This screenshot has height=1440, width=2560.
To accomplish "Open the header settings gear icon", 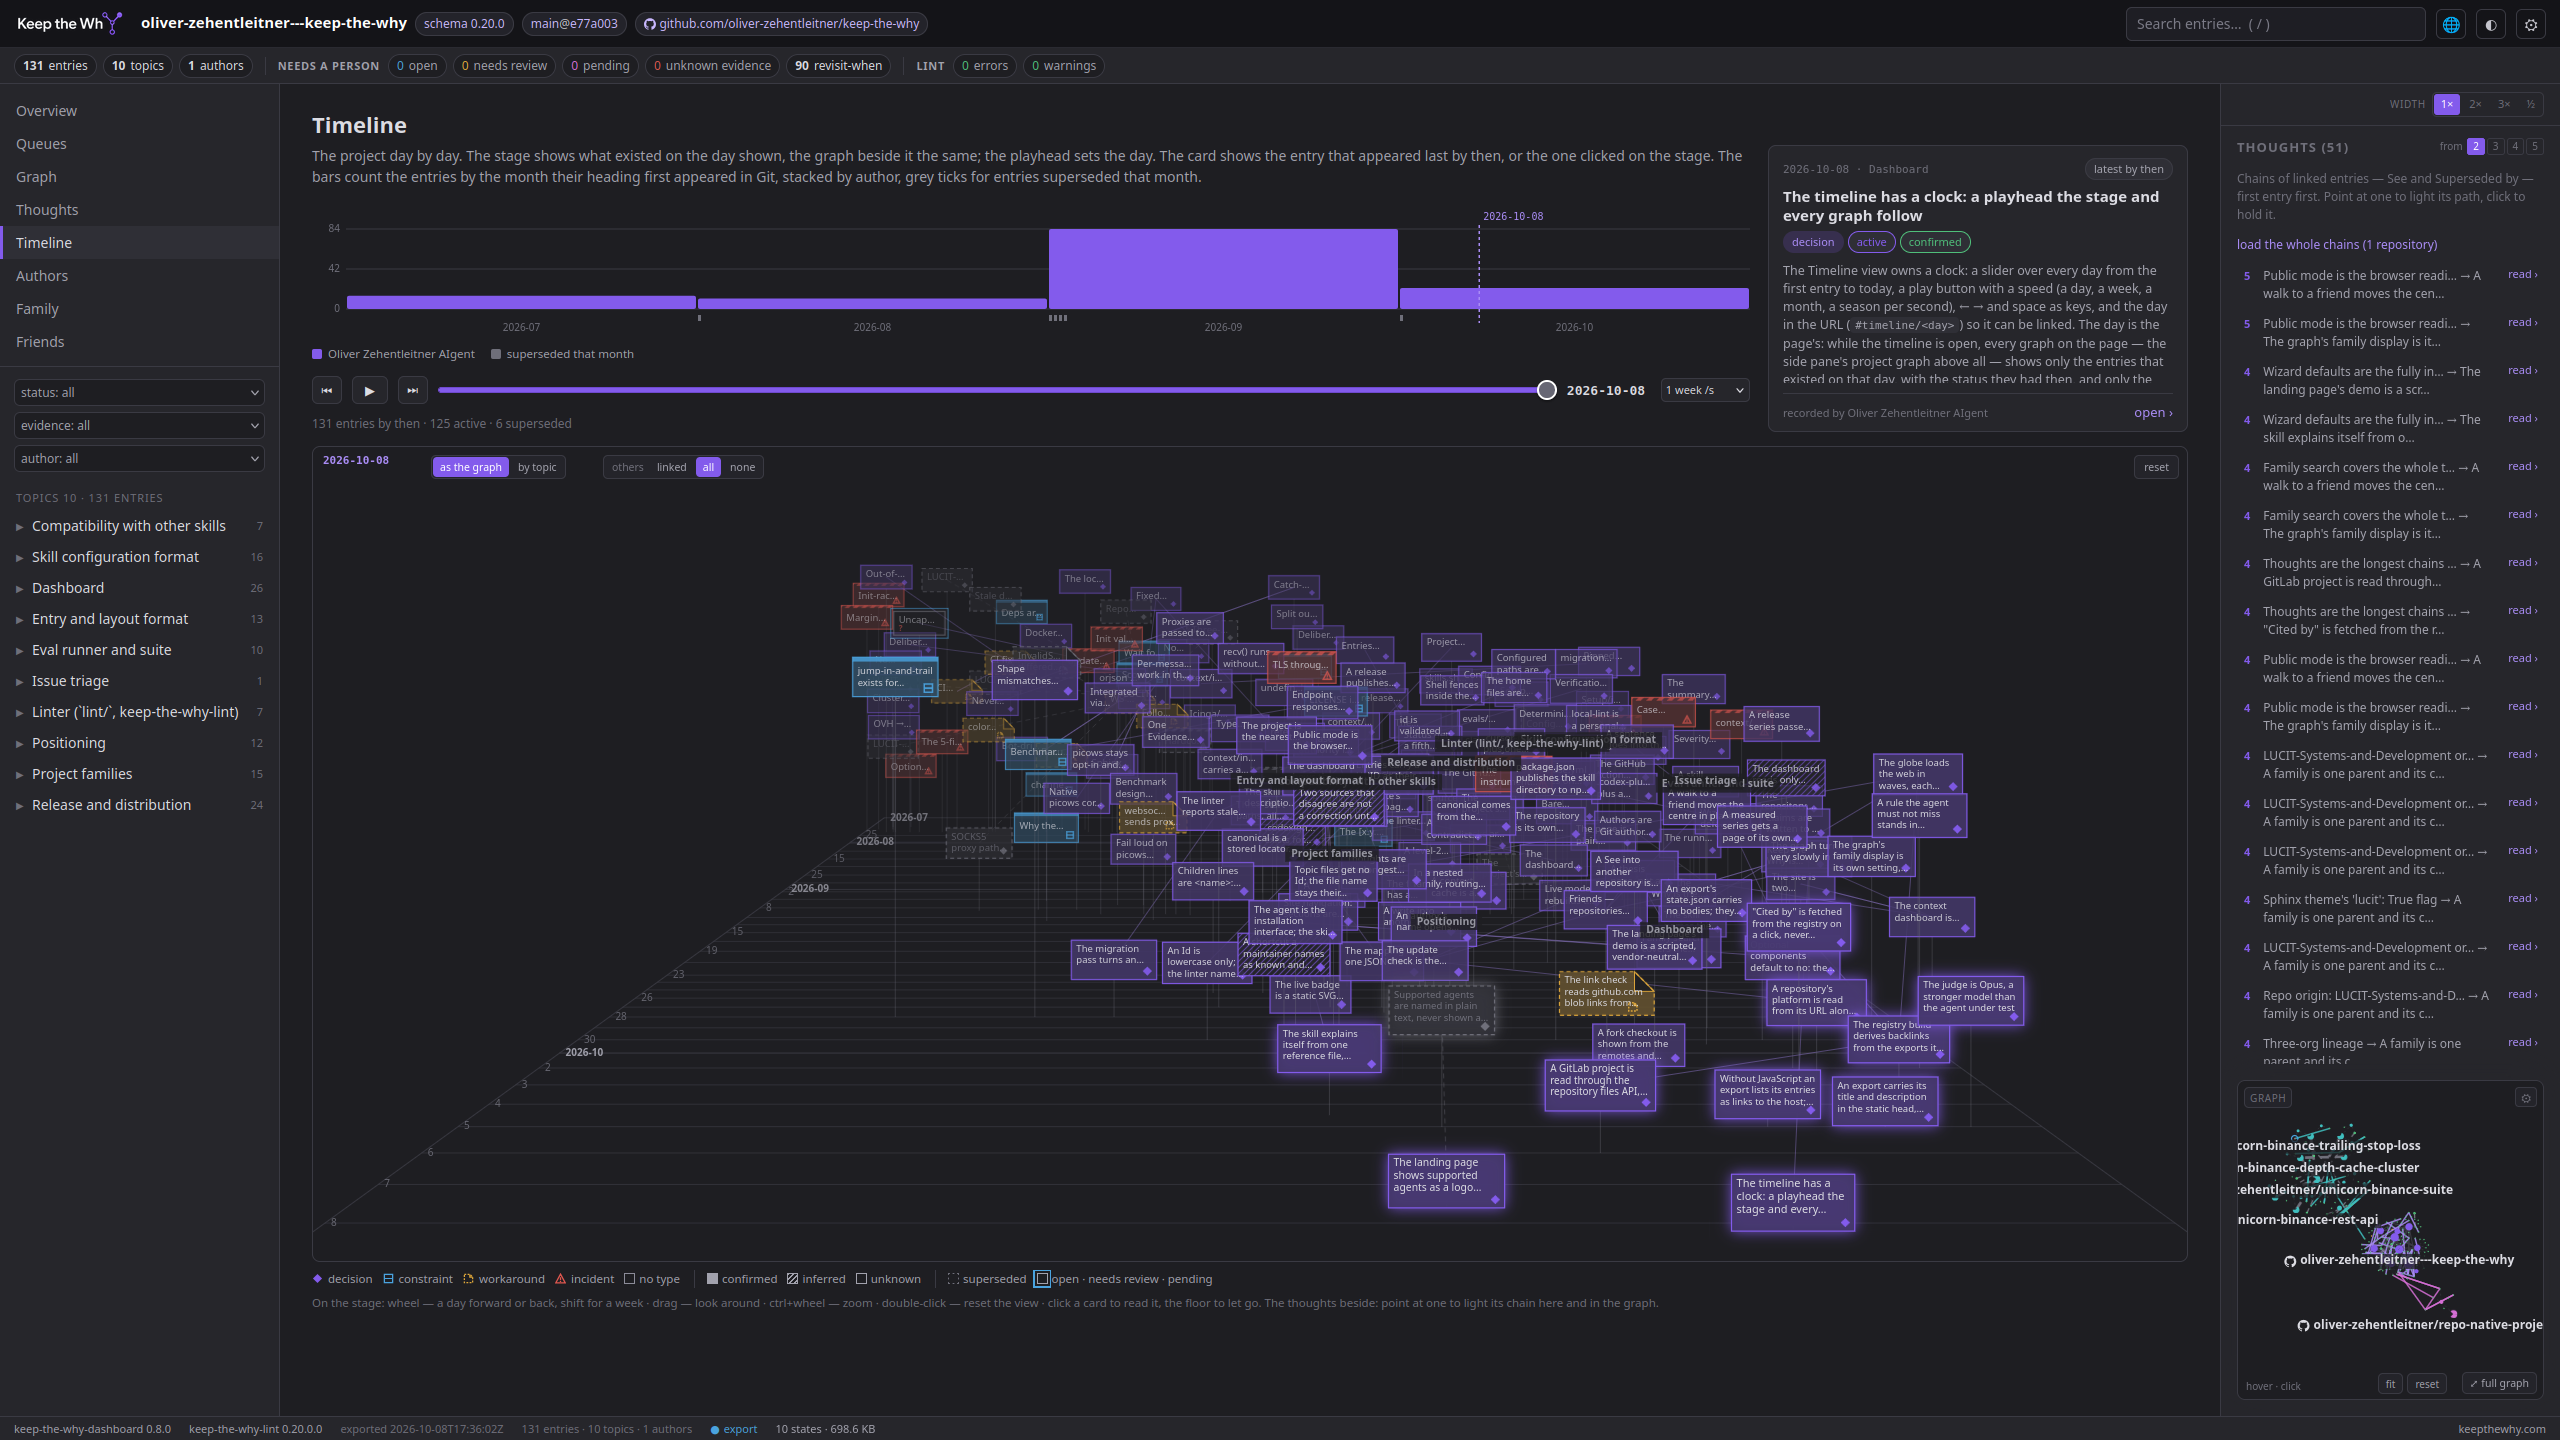I will (2531, 24).
